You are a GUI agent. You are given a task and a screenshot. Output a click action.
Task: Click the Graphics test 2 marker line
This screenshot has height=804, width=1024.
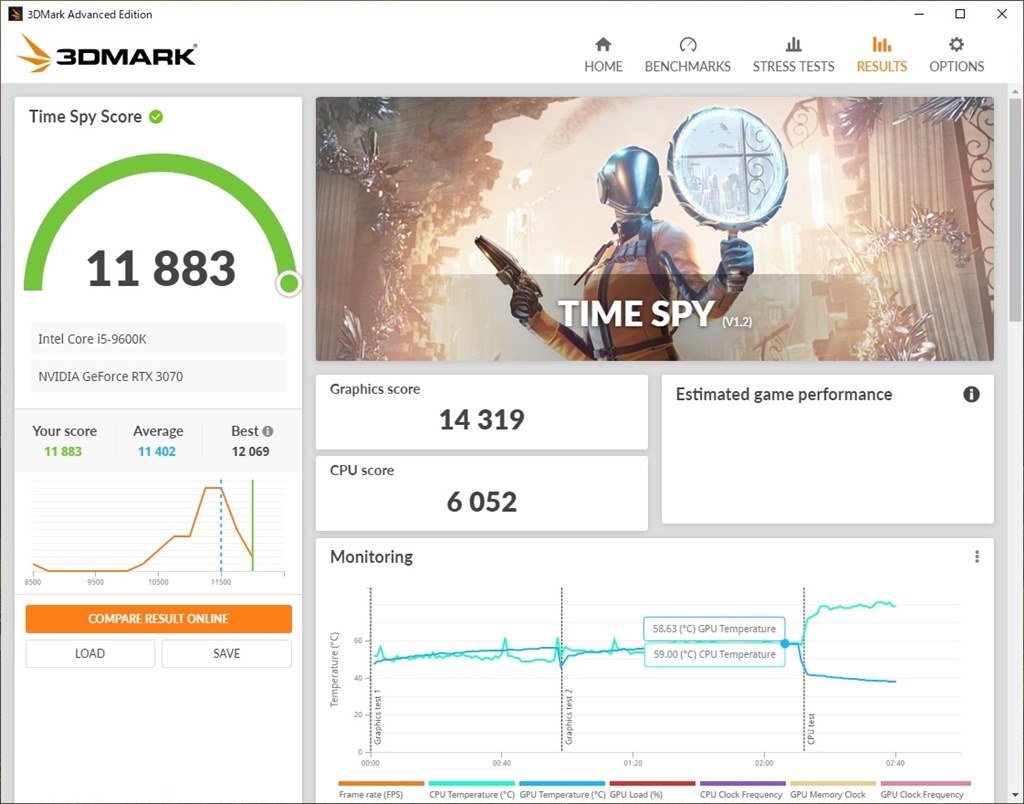tap(562, 669)
